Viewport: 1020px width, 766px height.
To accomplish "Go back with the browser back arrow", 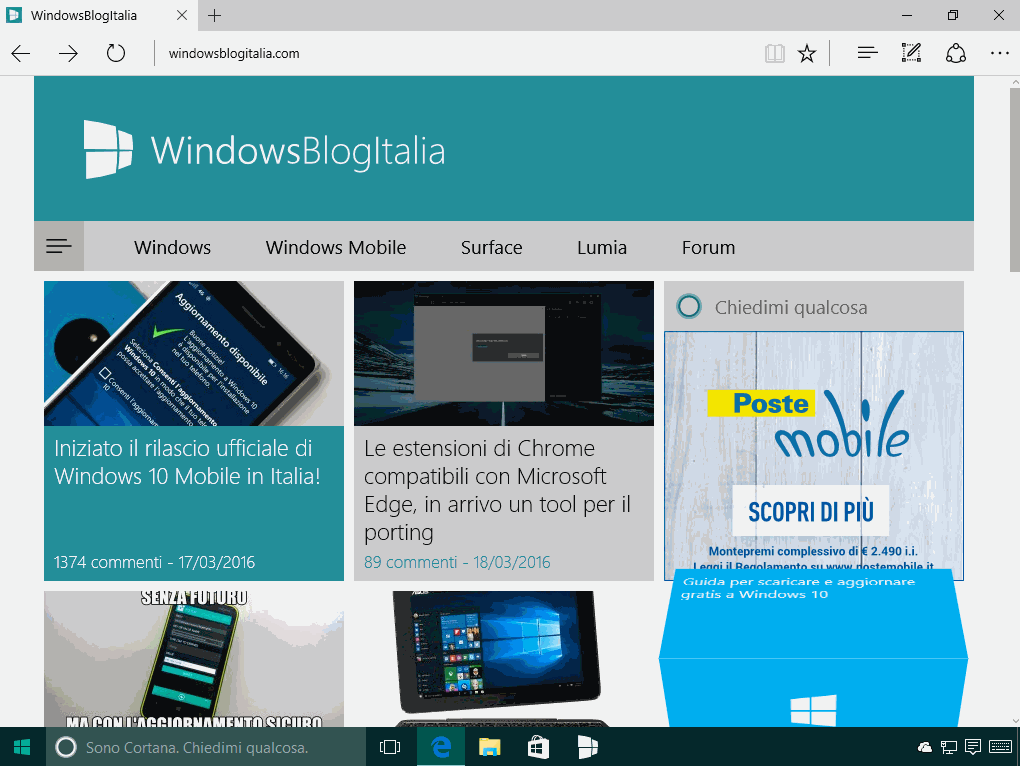I will [21, 53].
